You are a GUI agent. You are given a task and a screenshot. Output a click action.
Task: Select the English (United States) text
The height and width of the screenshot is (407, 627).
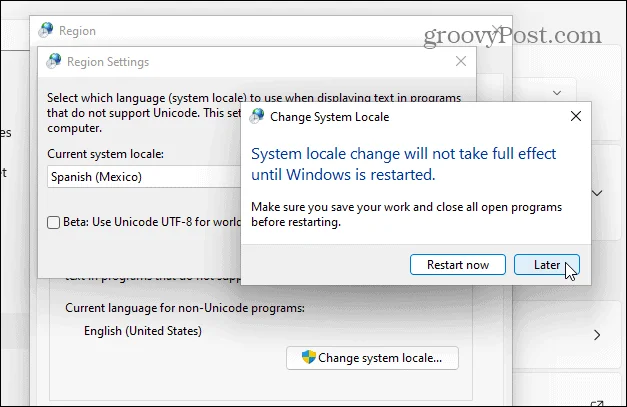(x=143, y=331)
